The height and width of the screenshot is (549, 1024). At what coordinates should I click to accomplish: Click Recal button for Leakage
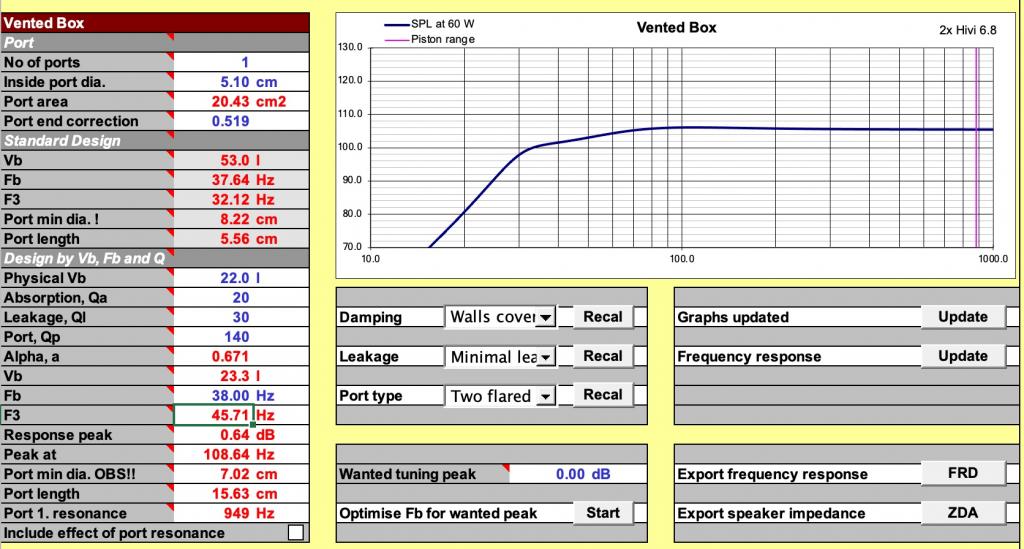(x=602, y=356)
